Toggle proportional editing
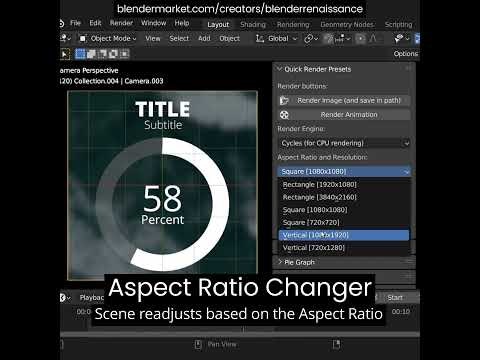The height and width of the screenshot is (360, 480). point(360,39)
